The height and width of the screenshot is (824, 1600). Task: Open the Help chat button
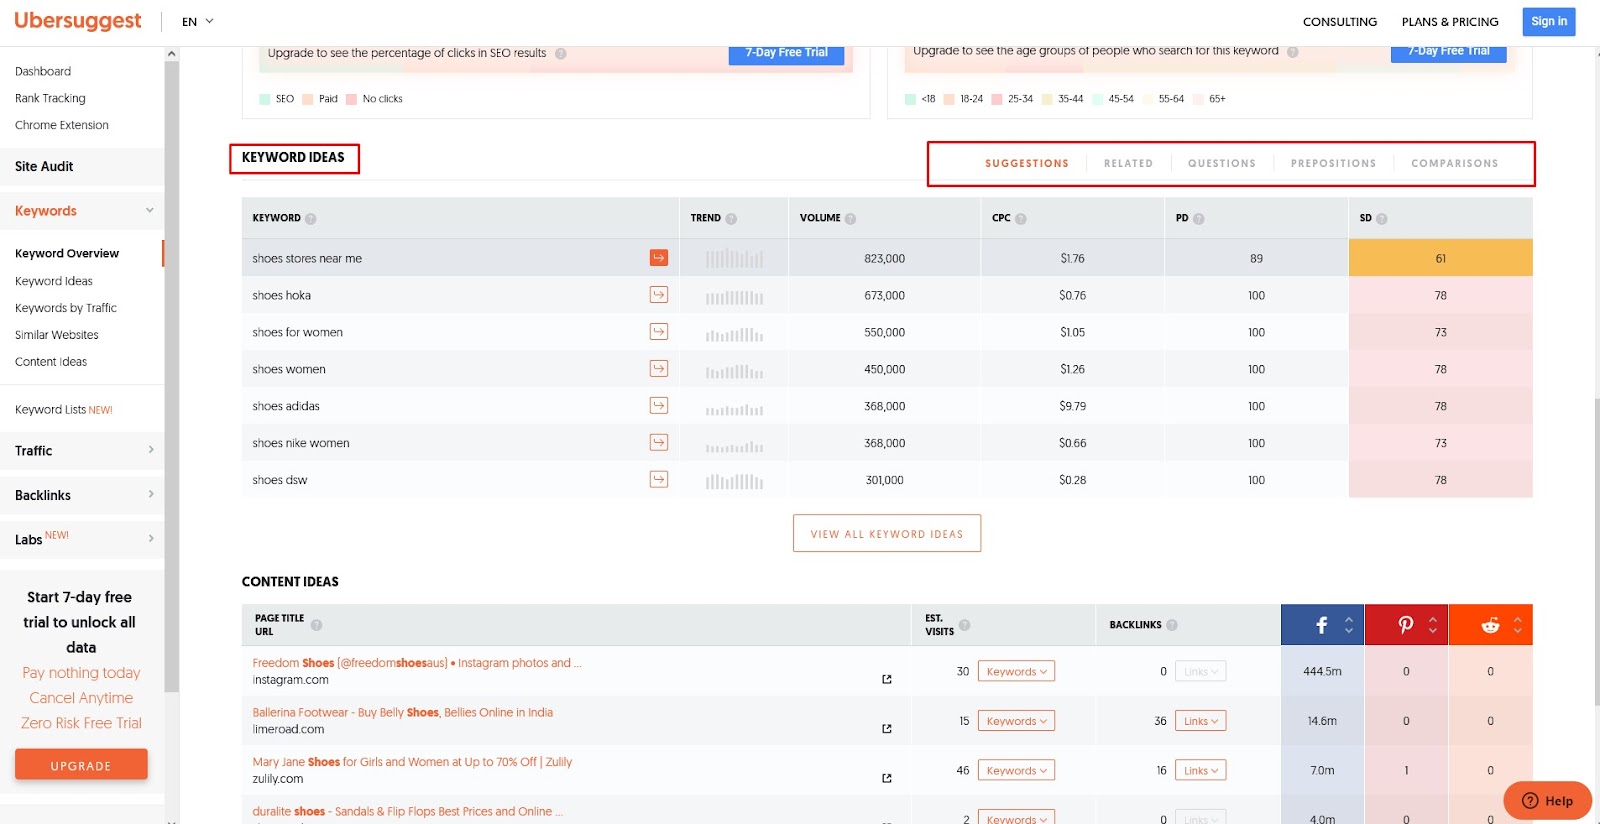[x=1547, y=801]
